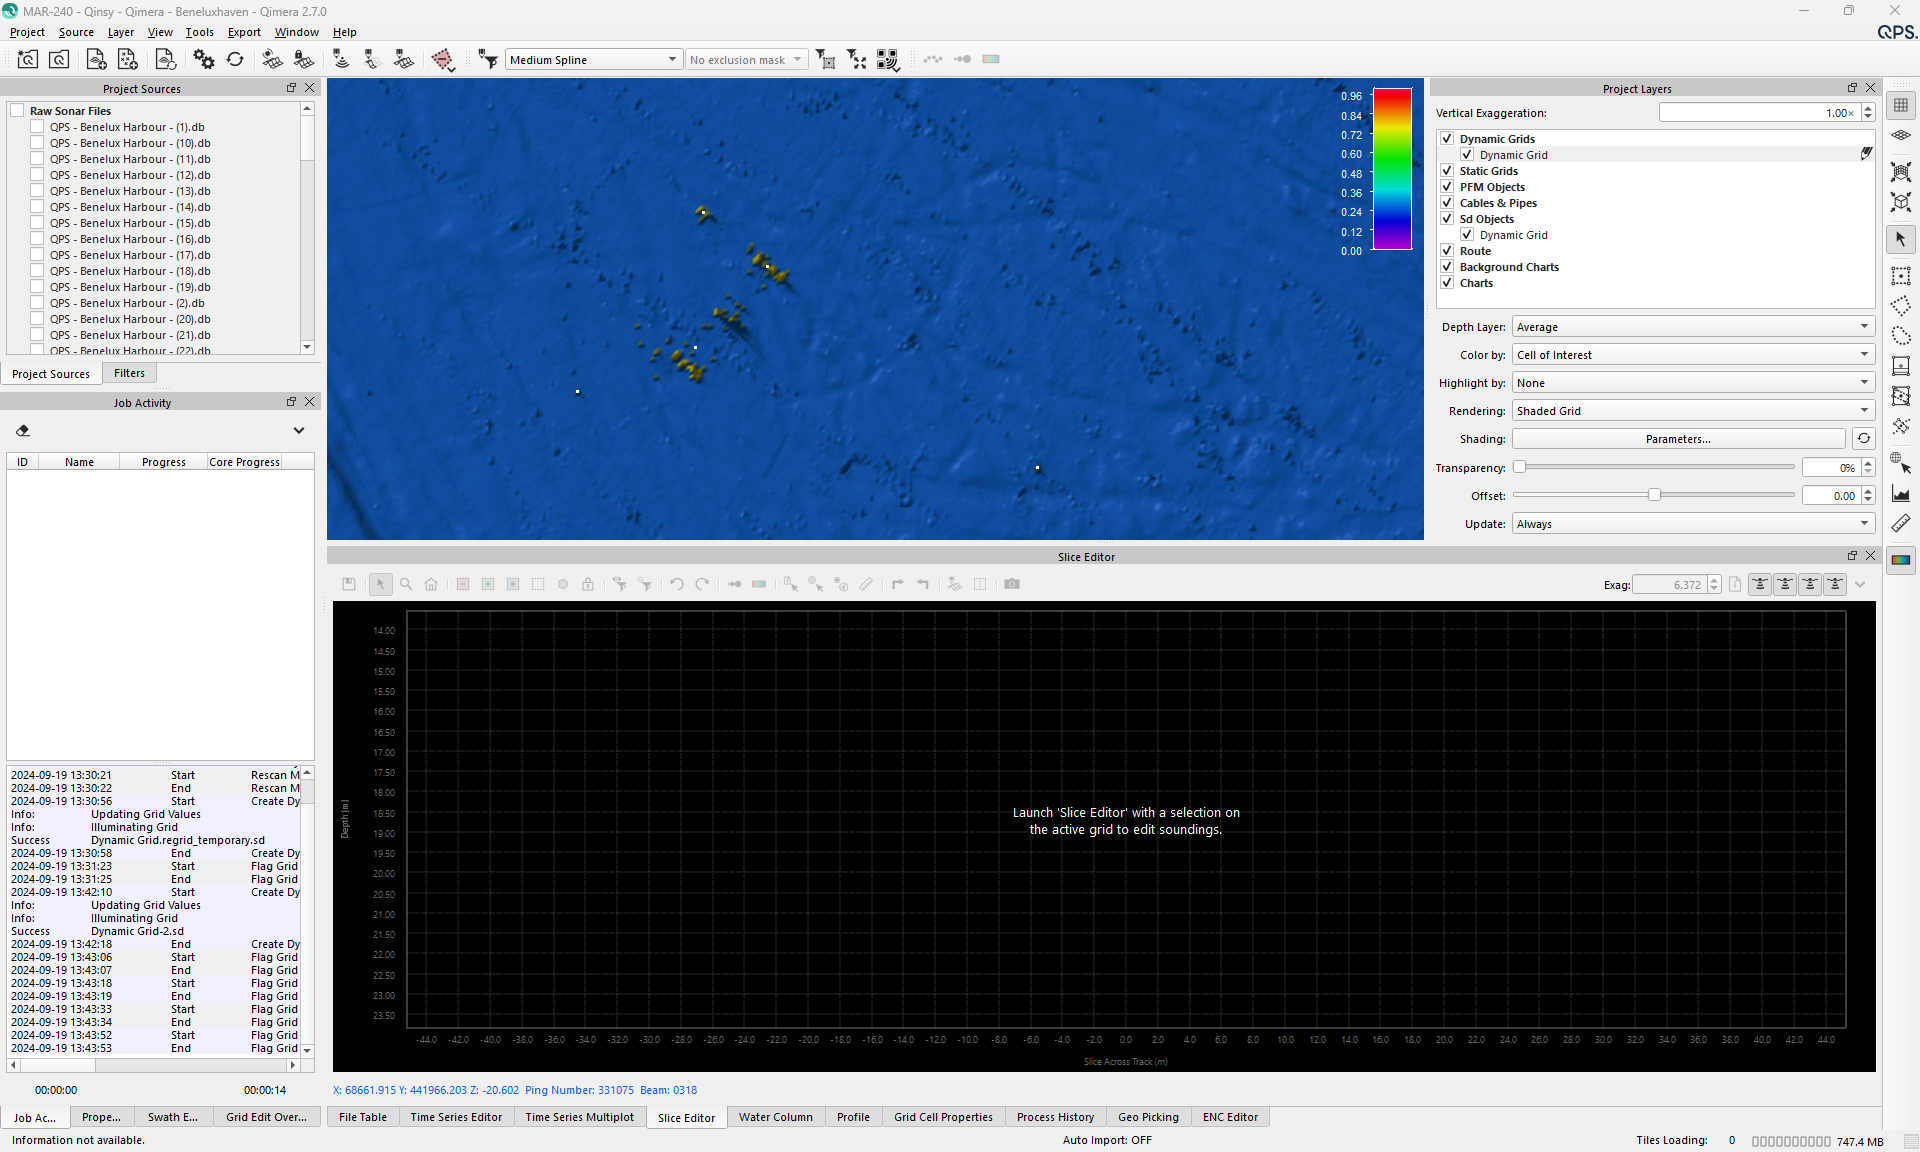This screenshot has height=1152, width=1920.
Task: Toggle the QPS - Benelux Harbour - (10).db checkbox
Action: [x=37, y=142]
